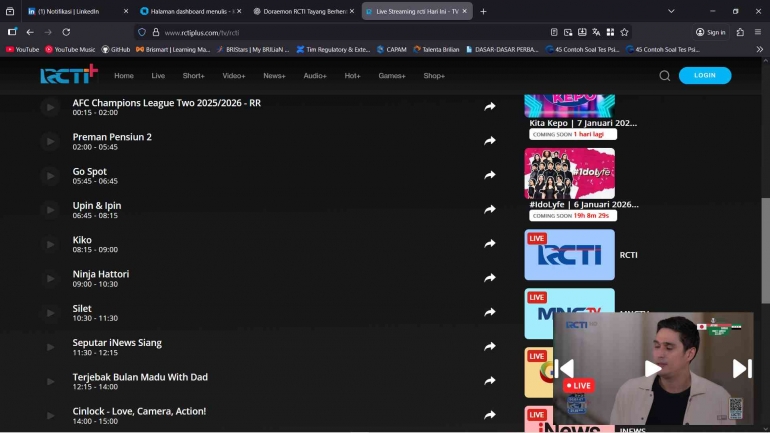
Task: Click the page vertical scrollbar
Action: coord(765,250)
